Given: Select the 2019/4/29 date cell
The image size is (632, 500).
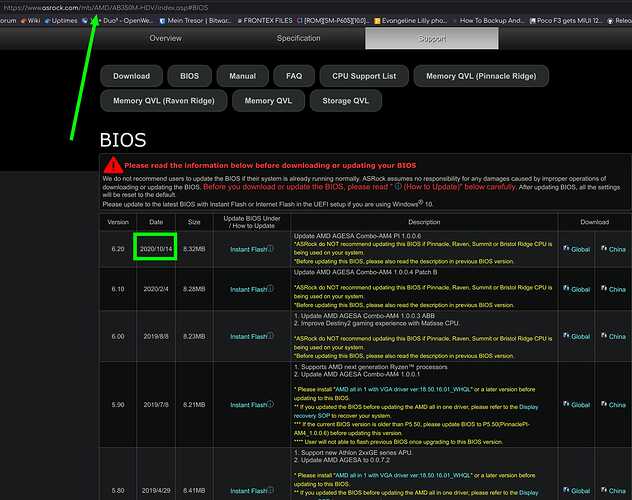Looking at the screenshot, I should 156,490.
